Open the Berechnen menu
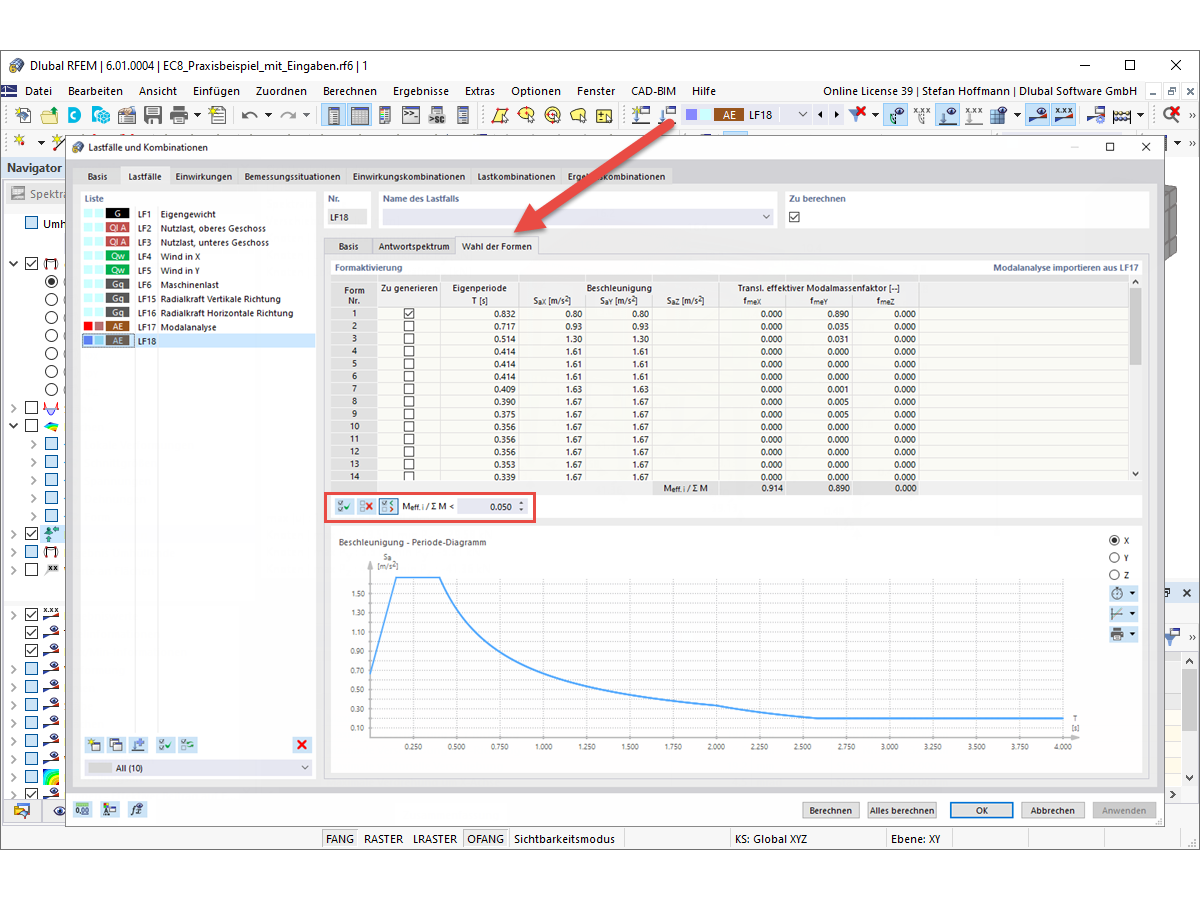1200x900 pixels. 351,90
